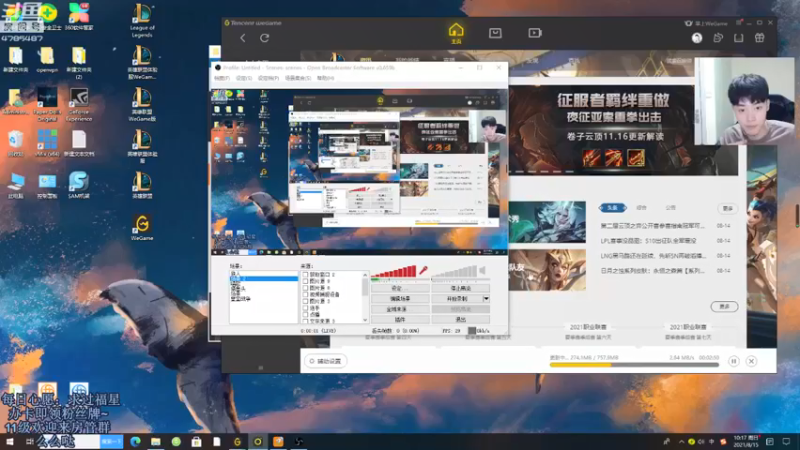This screenshot has width=800, height=450.
Task: Pause the WeGame download
Action: coord(734,361)
